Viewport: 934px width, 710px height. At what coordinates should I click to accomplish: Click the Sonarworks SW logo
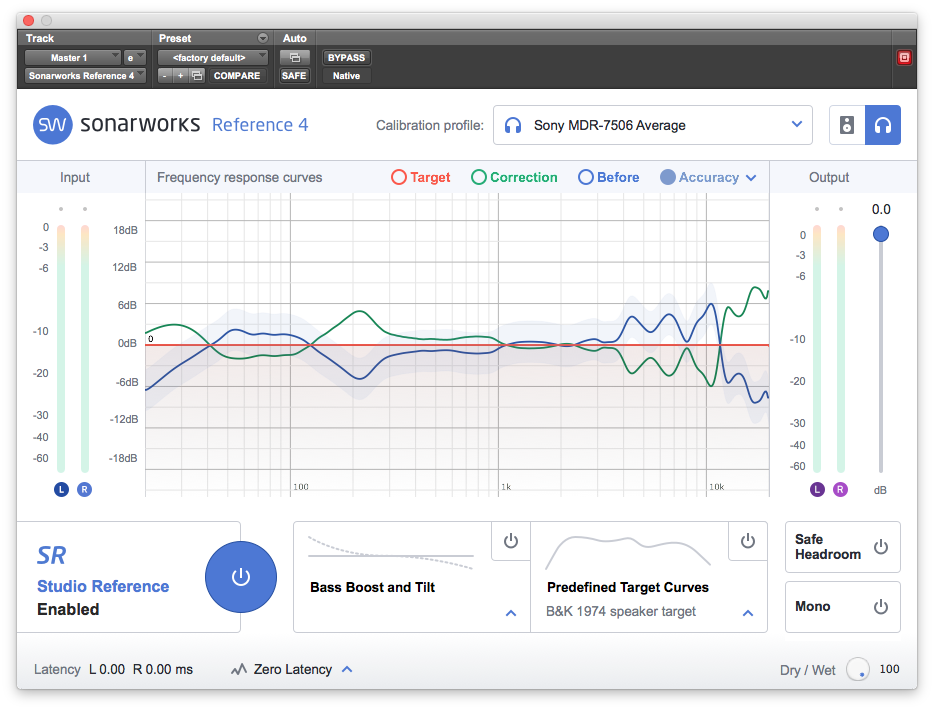click(52, 125)
